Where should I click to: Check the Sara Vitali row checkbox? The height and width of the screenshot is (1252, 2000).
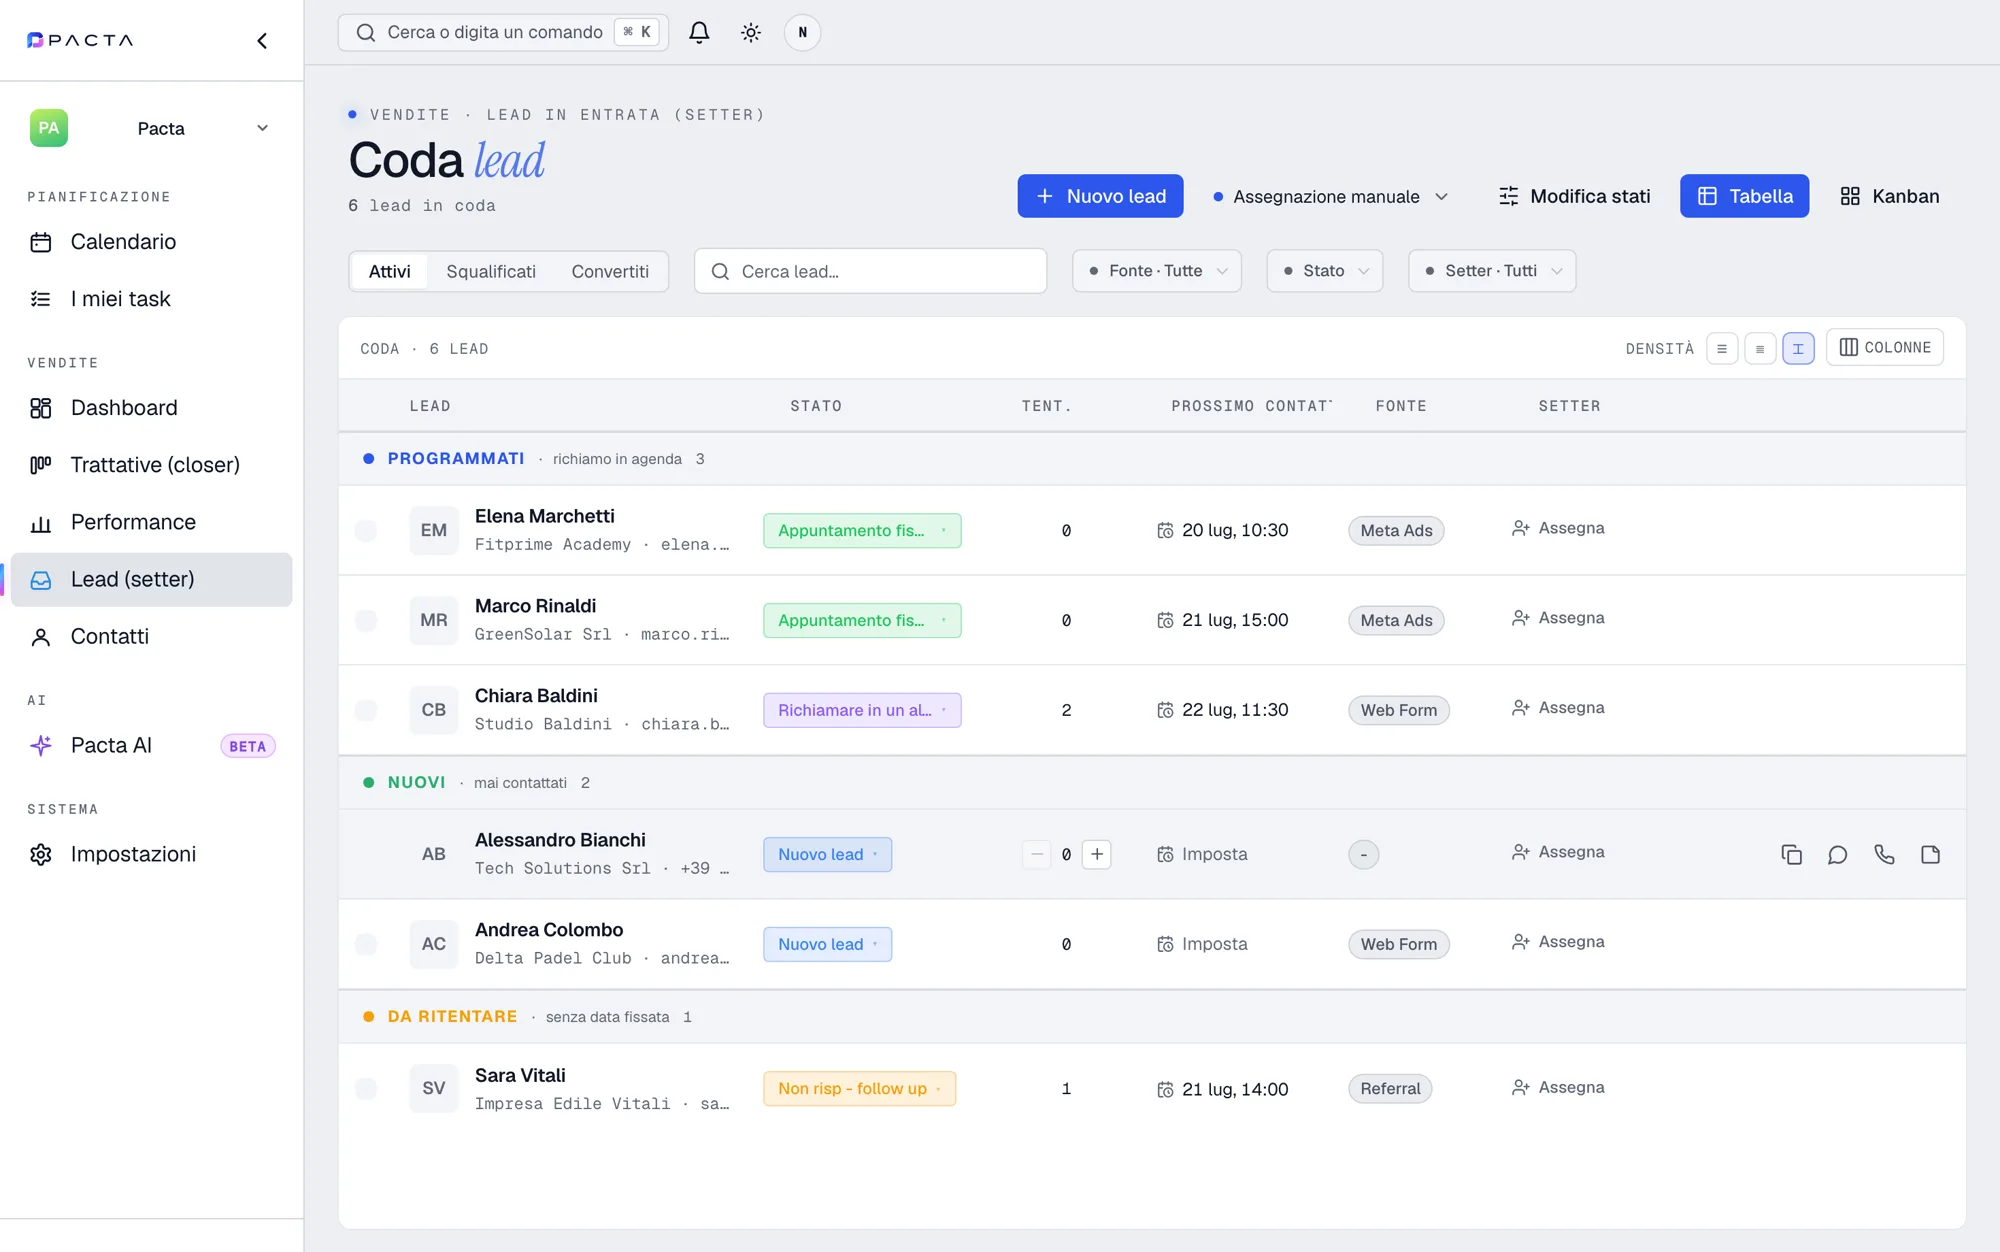click(x=366, y=1088)
